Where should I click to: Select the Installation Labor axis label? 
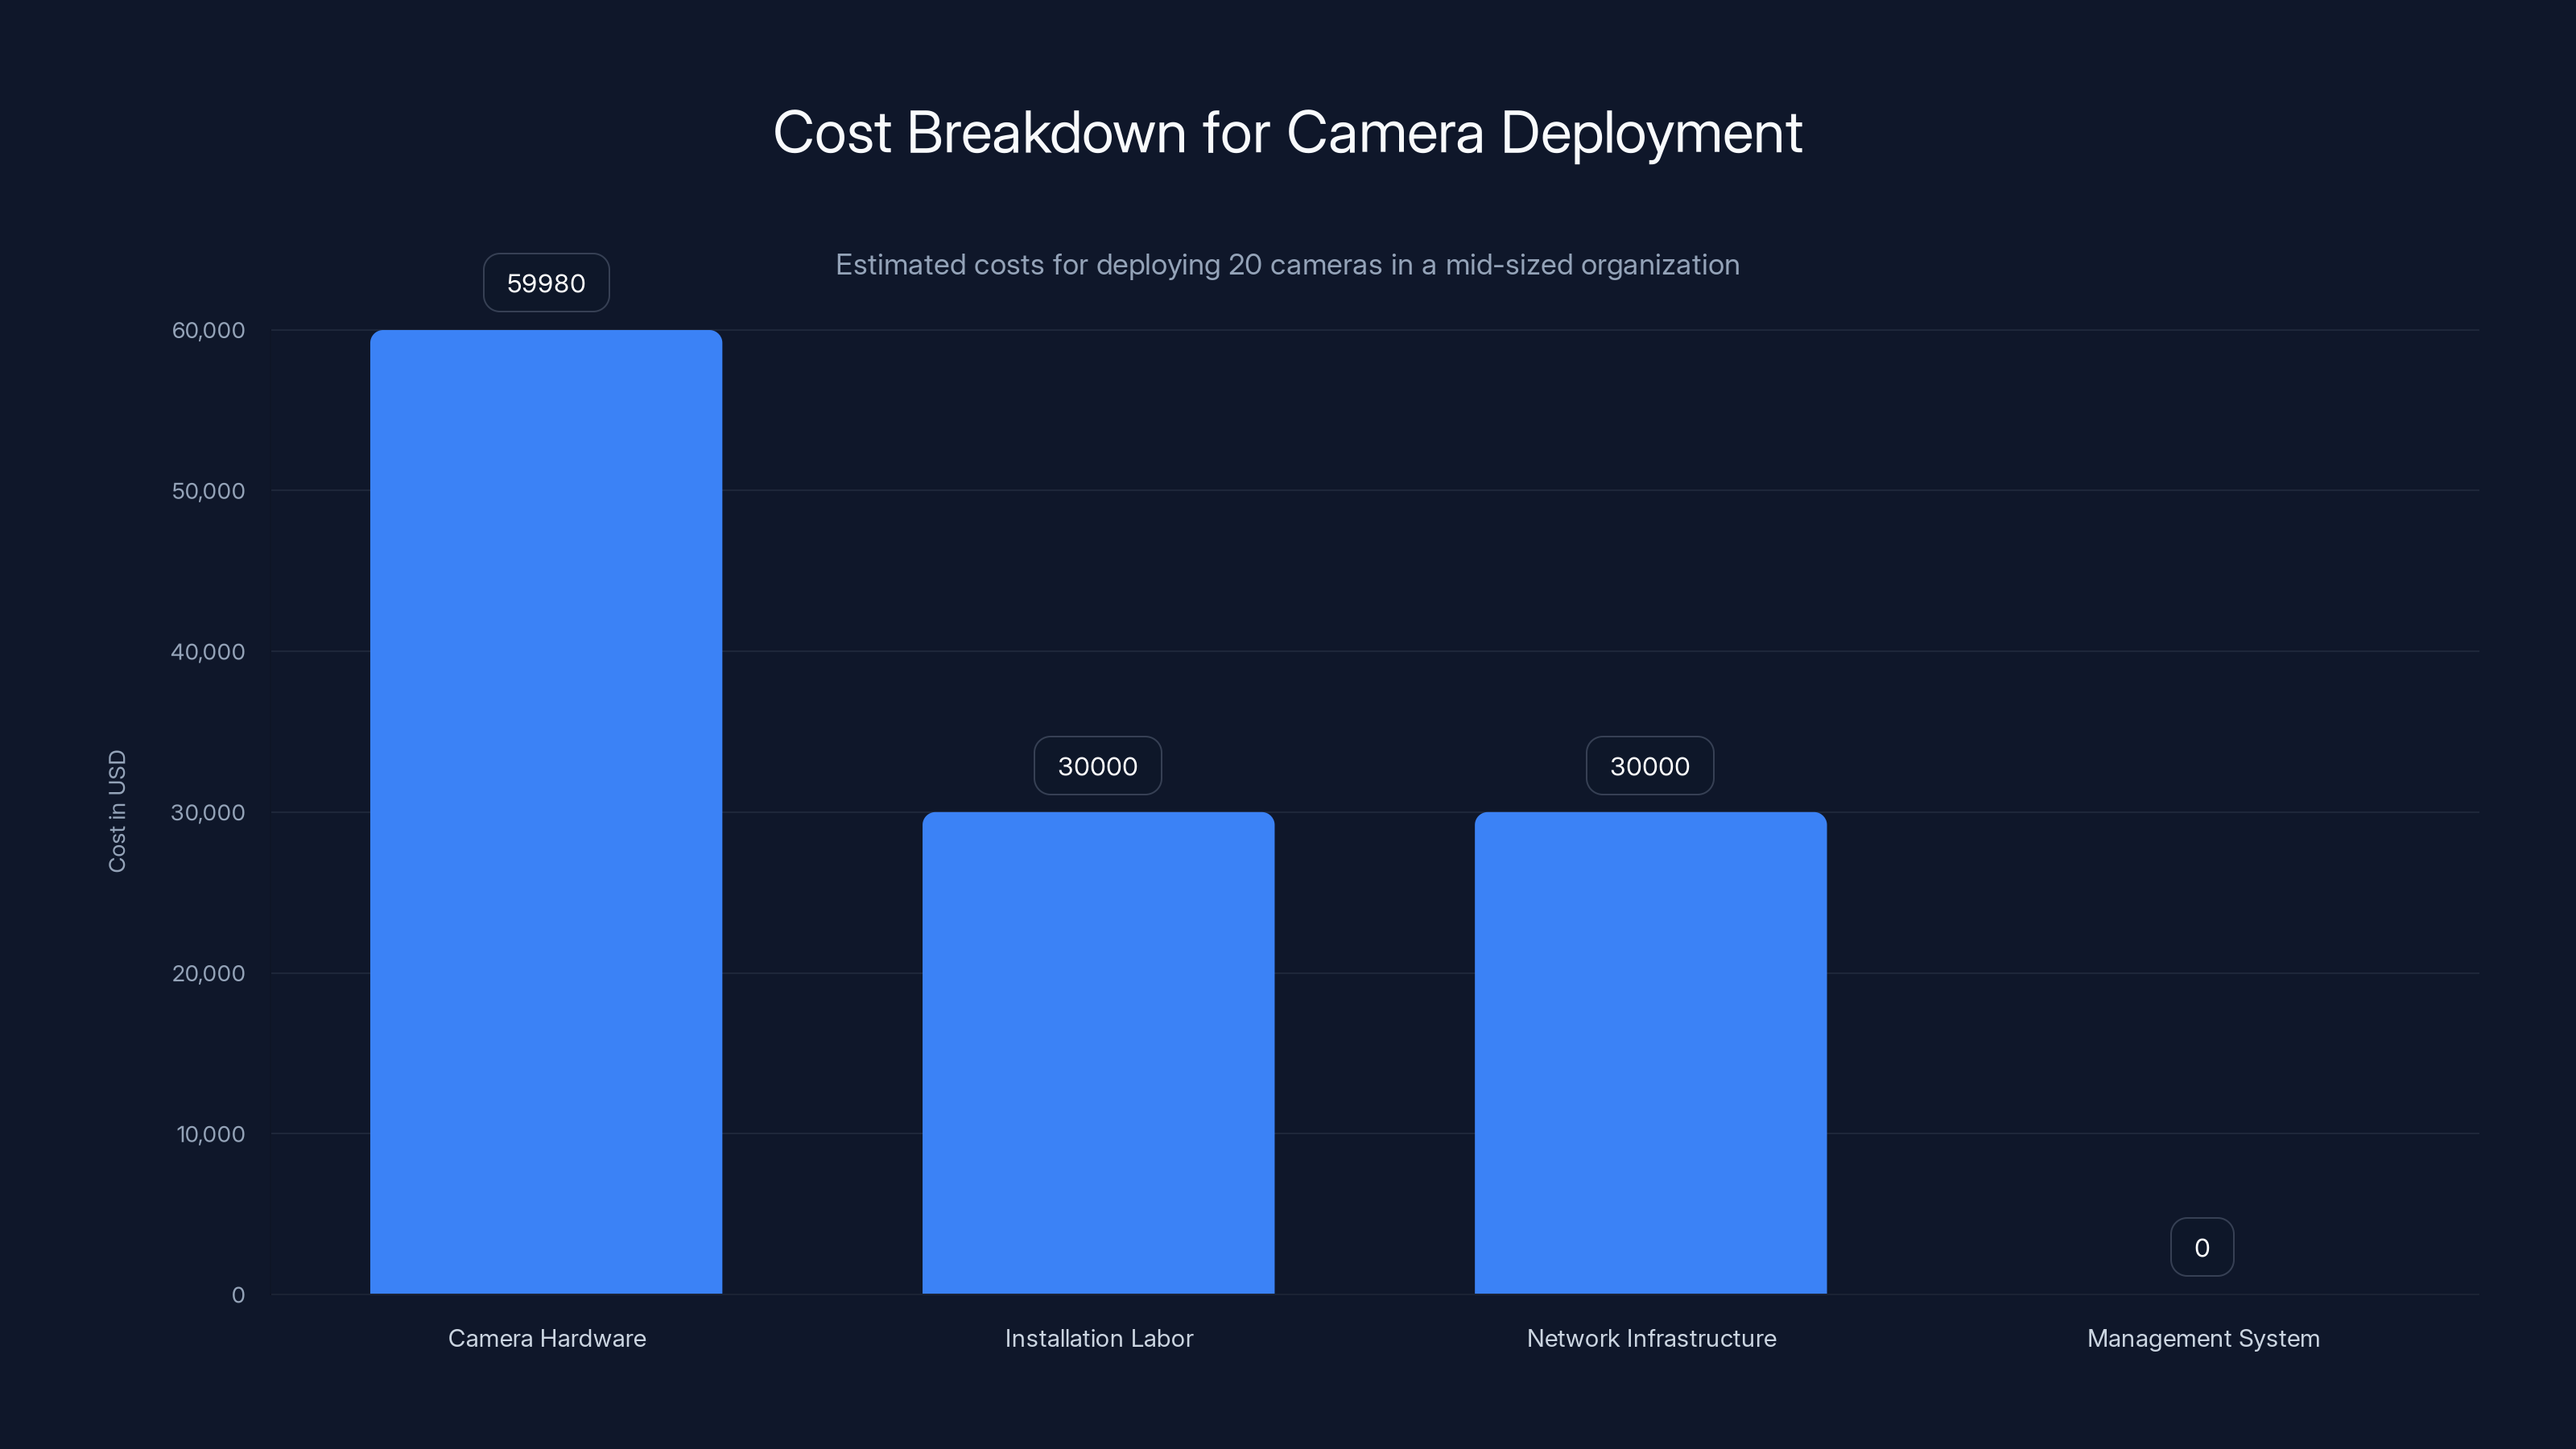tap(1098, 1338)
